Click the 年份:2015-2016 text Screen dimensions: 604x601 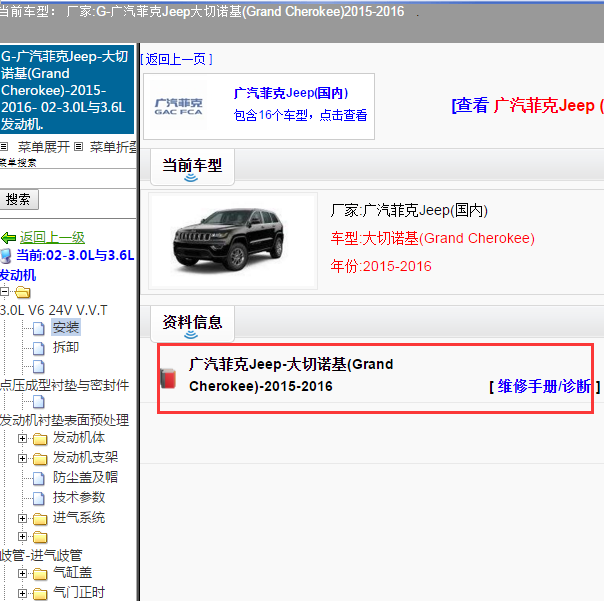(381, 266)
